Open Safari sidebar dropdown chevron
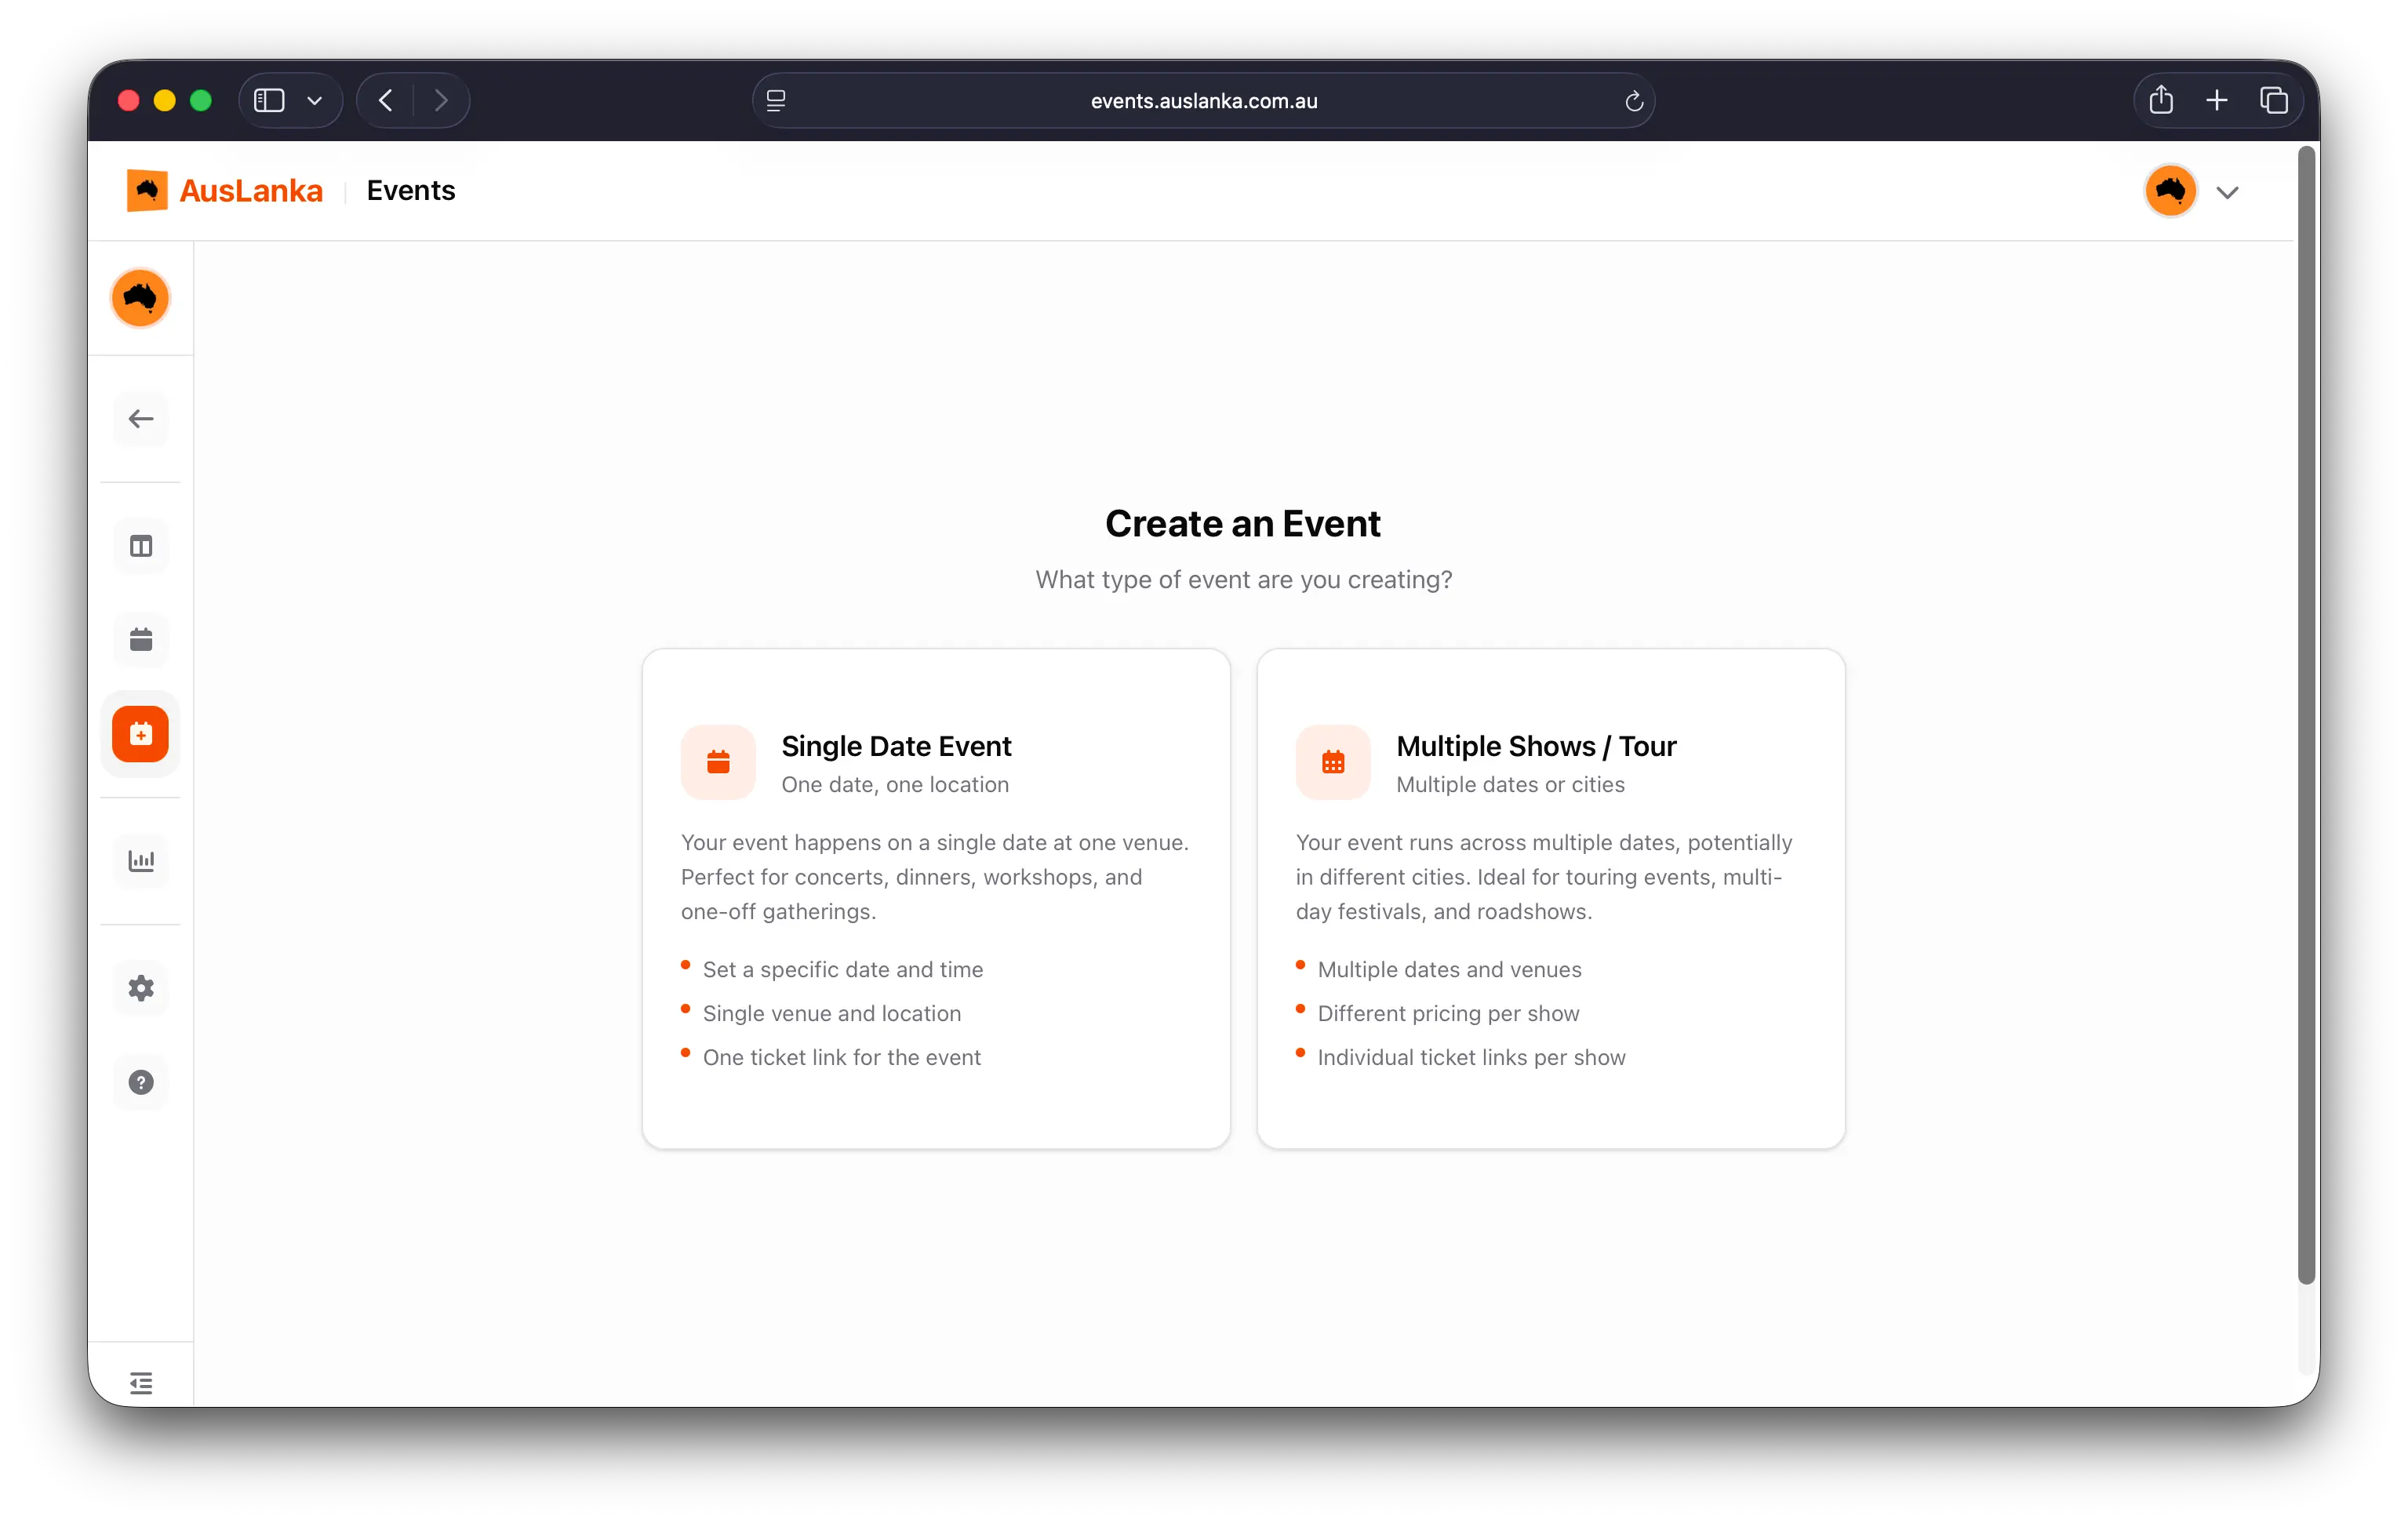 point(315,100)
